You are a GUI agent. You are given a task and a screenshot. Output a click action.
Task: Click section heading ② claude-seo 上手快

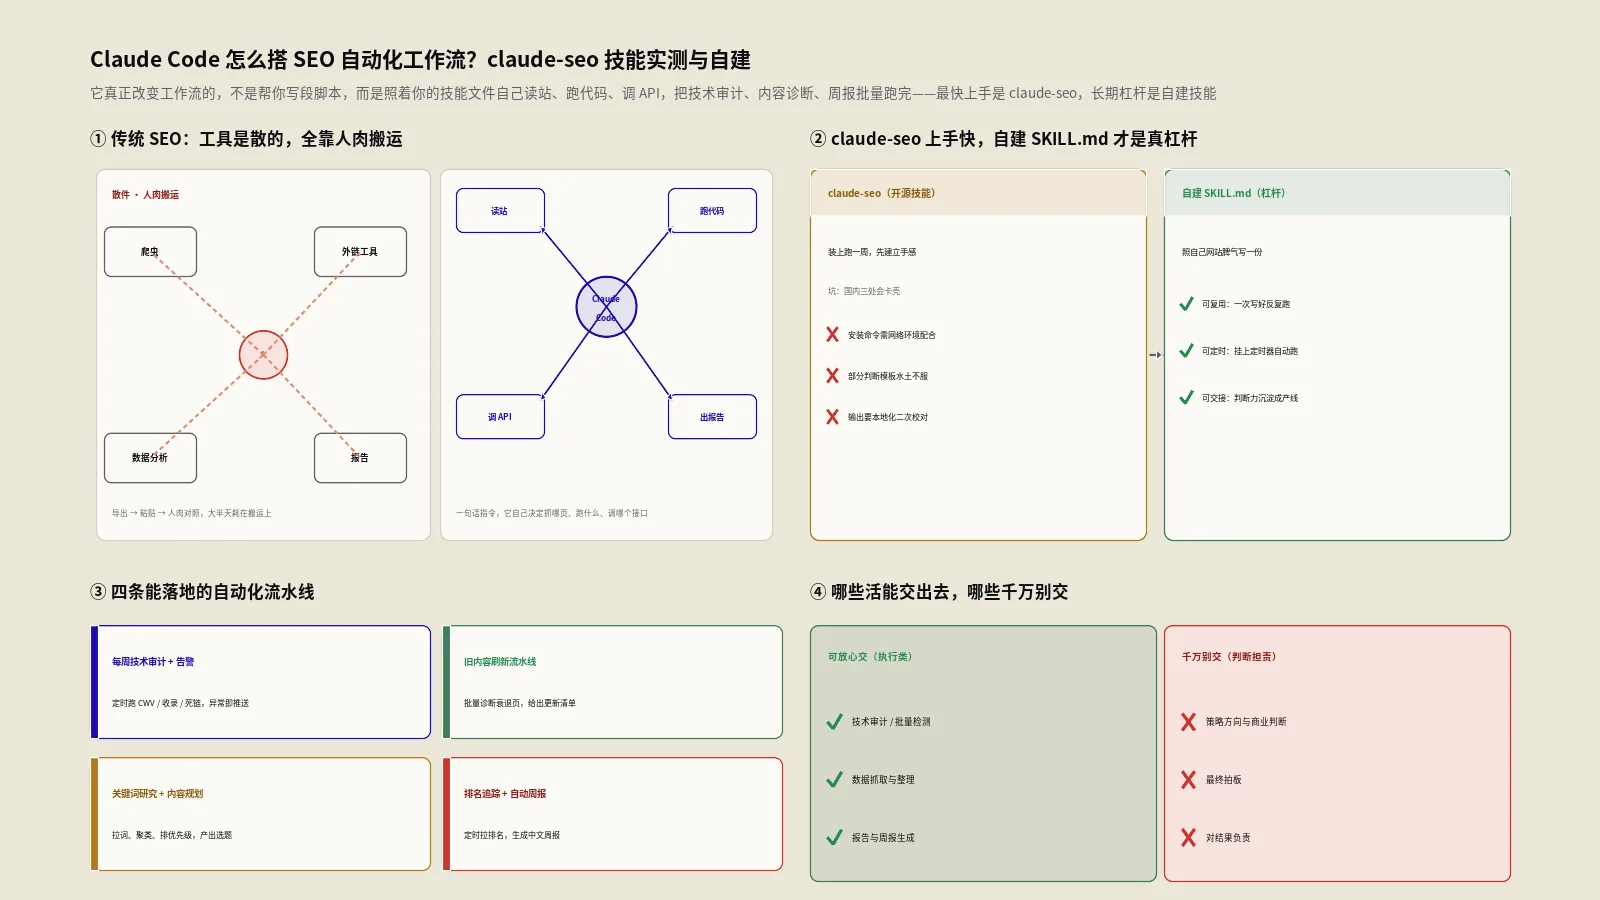1003,139
